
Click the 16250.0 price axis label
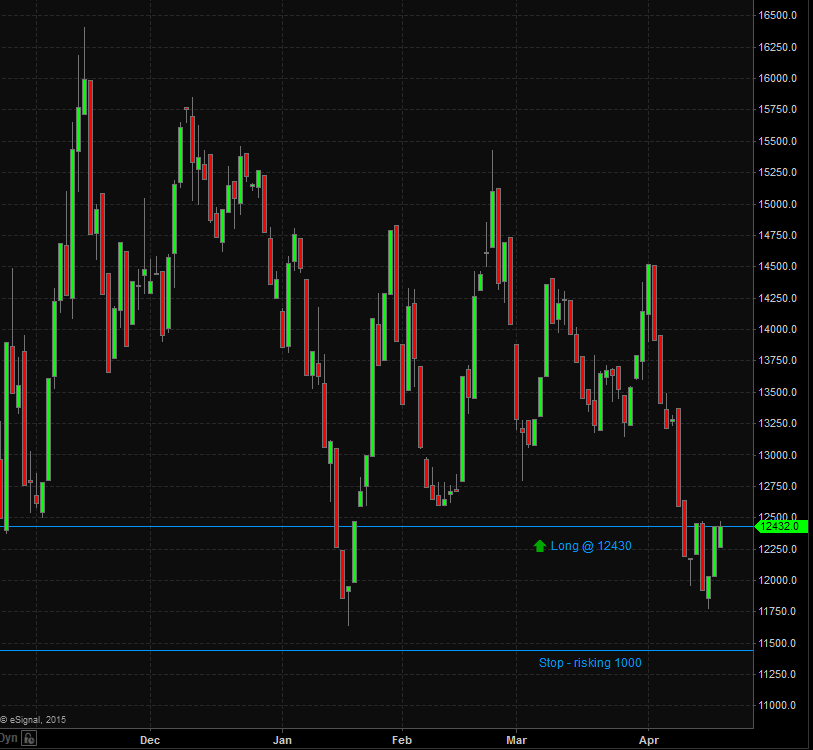click(777, 47)
